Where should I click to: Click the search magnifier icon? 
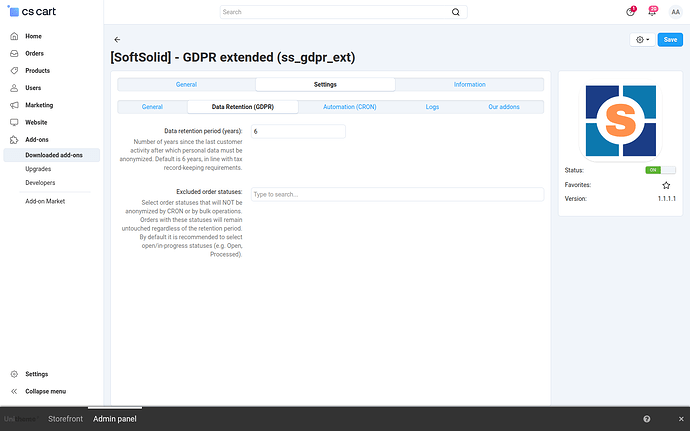click(456, 12)
